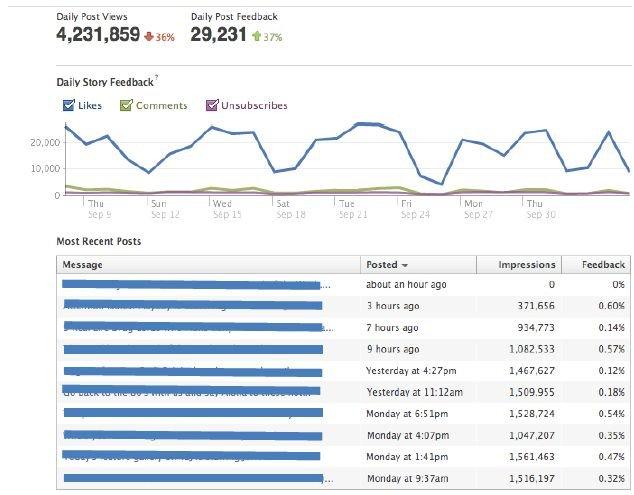Click the 1,528,724 impressions value
634x495 pixels.
532,414
